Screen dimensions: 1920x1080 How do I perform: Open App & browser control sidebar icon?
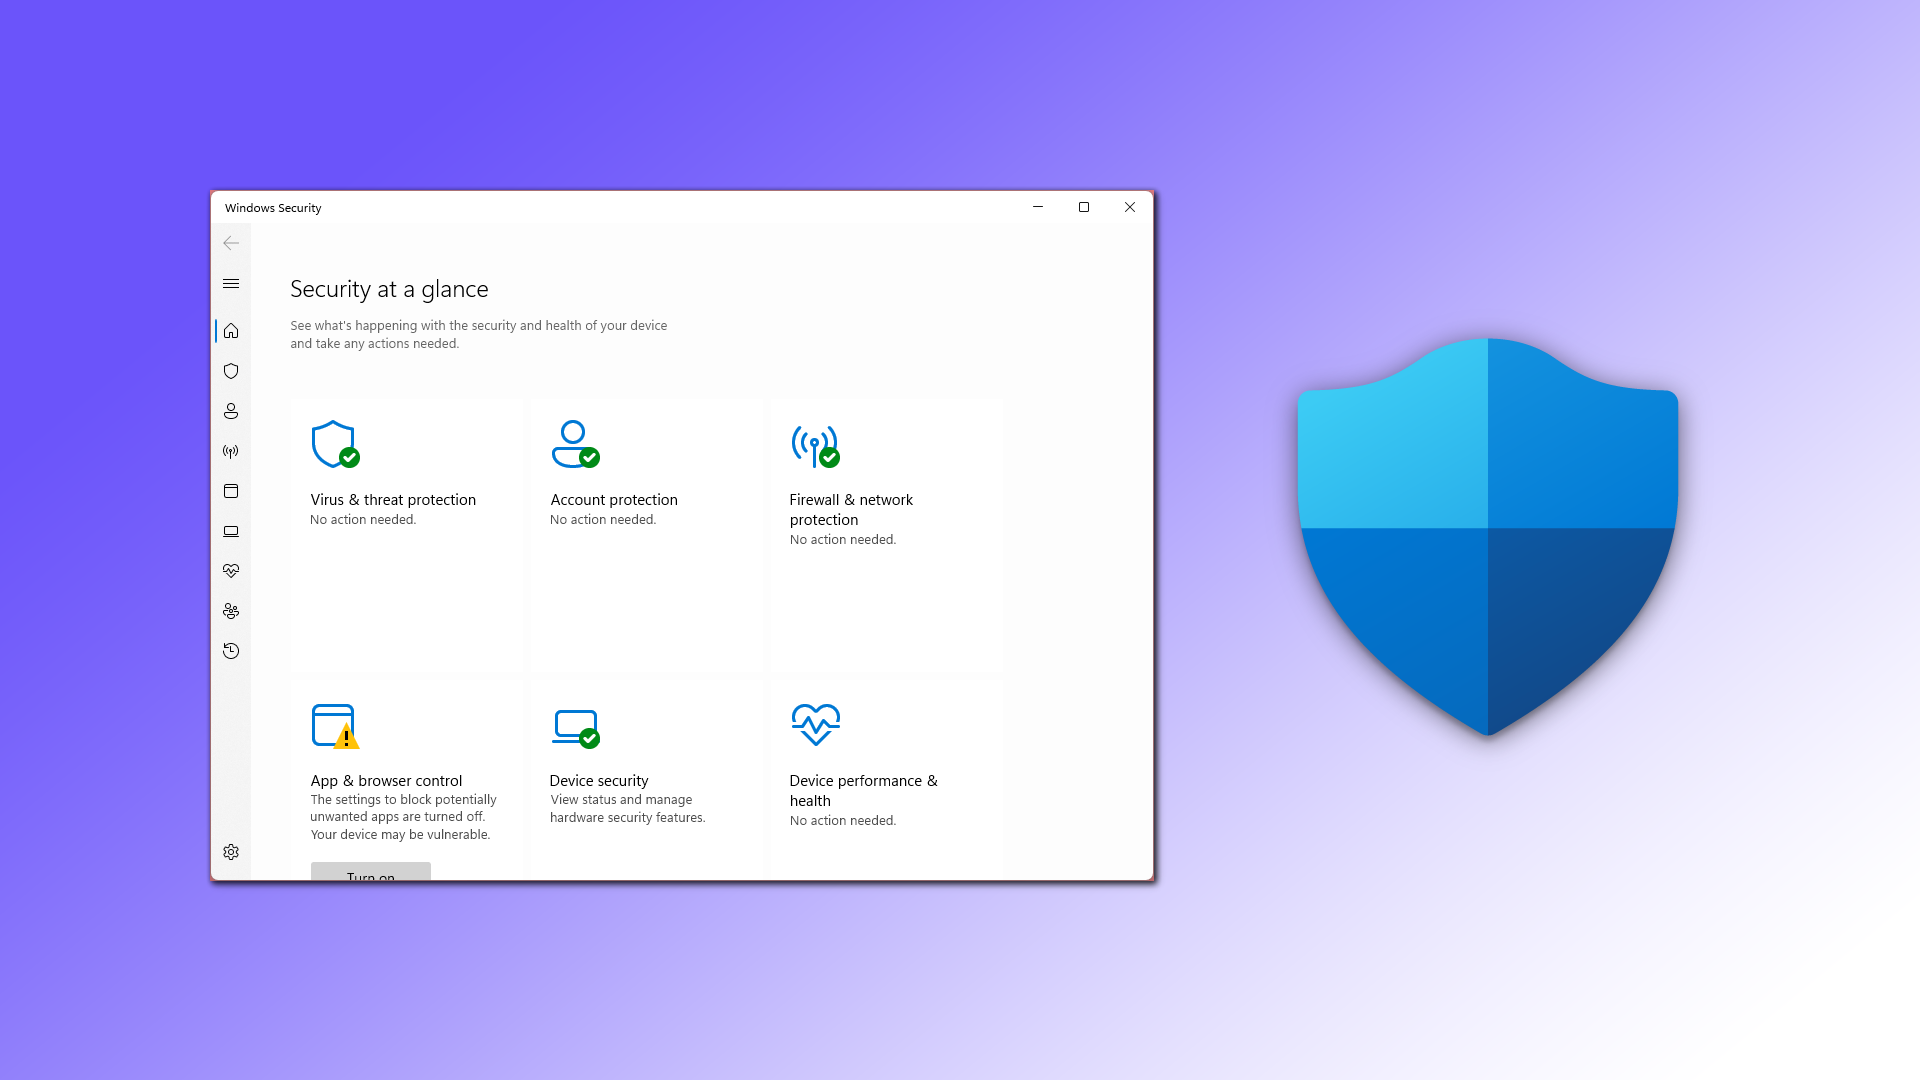click(231, 491)
